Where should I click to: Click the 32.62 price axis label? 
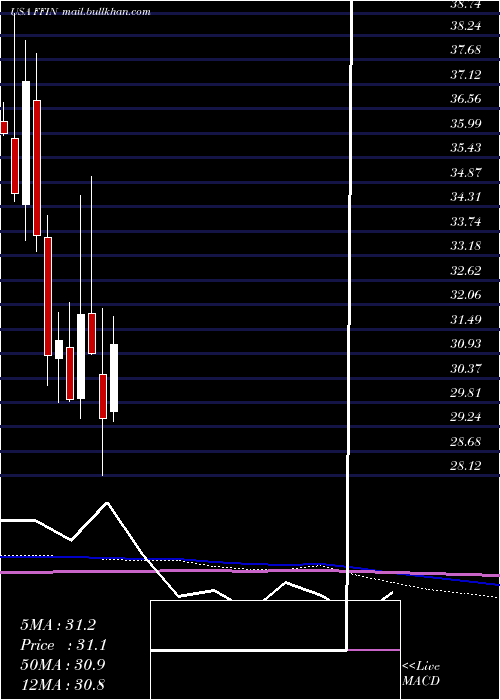click(466, 270)
